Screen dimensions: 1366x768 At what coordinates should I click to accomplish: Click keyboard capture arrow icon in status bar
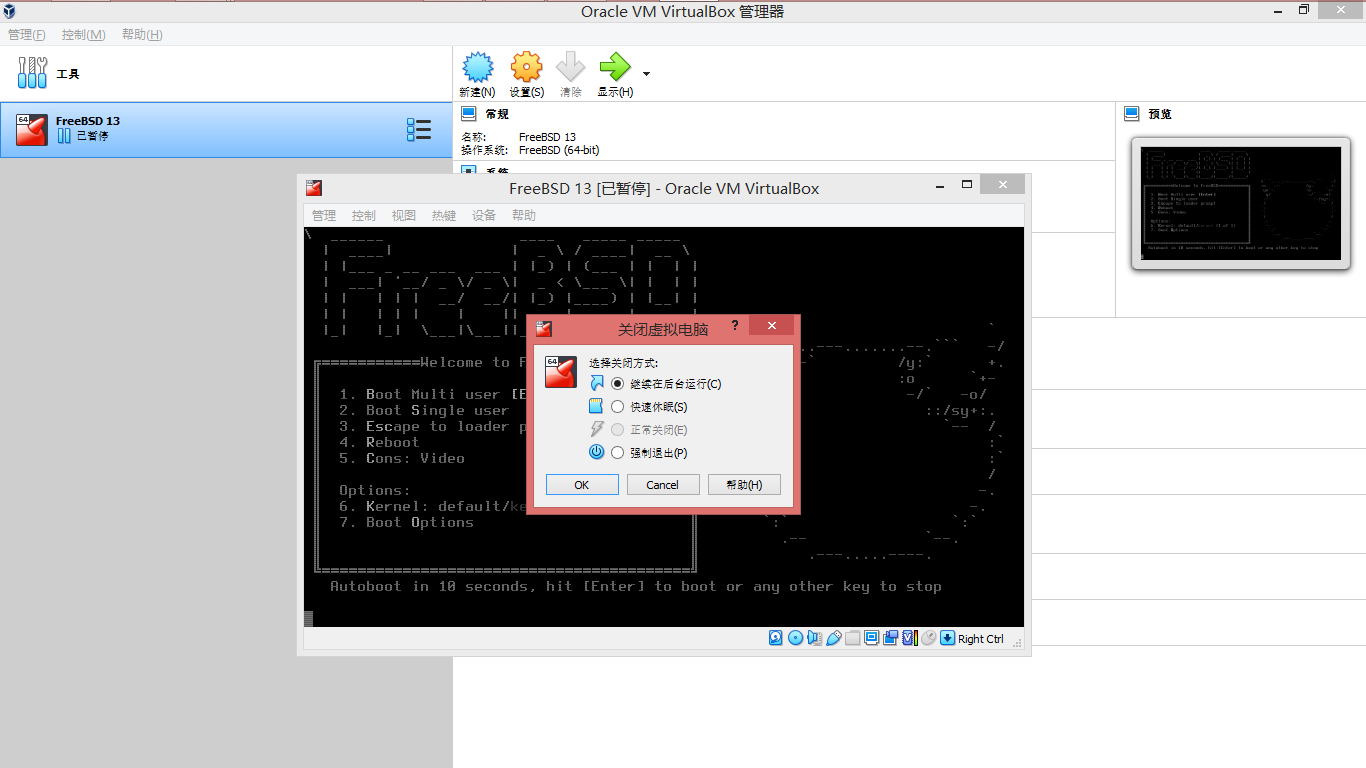(947, 638)
